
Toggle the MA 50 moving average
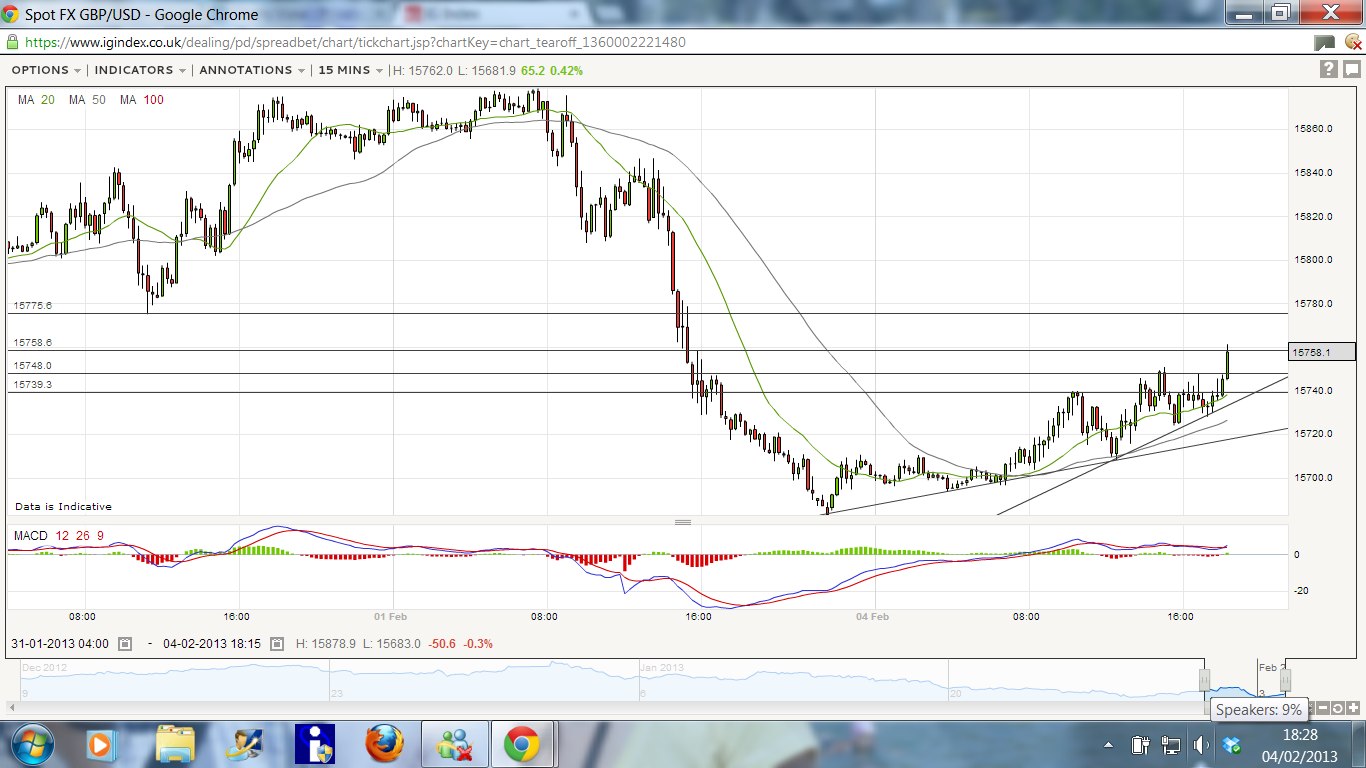coord(87,100)
